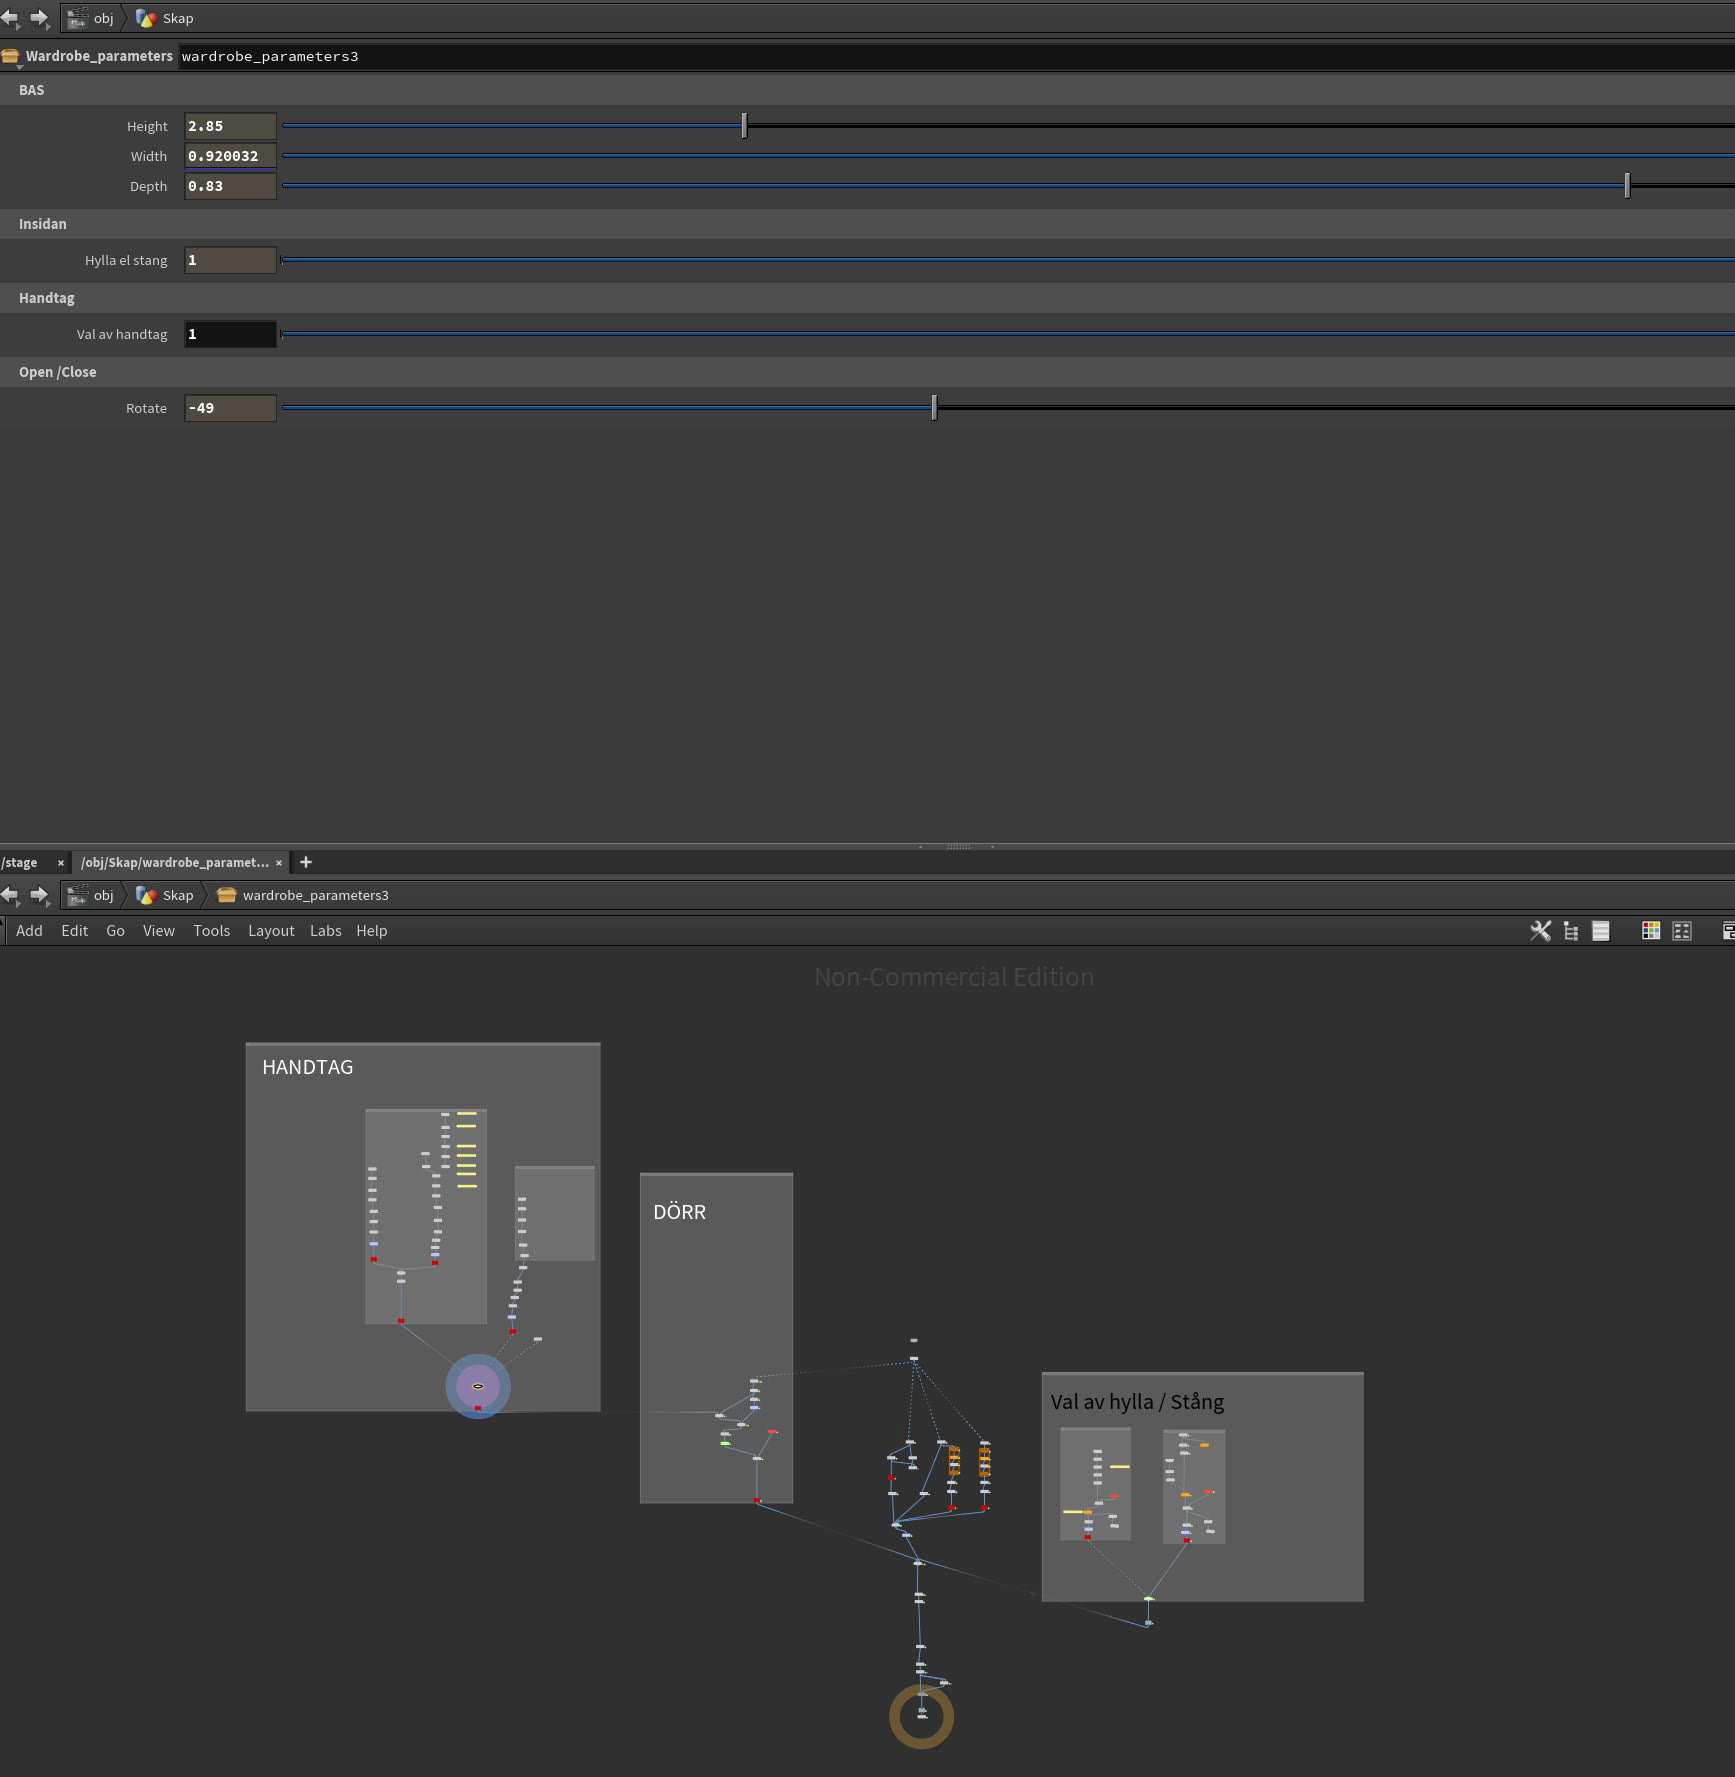This screenshot has width=1735, height=1777.
Task: Select the output node in the brown ring
Action: (x=922, y=1715)
